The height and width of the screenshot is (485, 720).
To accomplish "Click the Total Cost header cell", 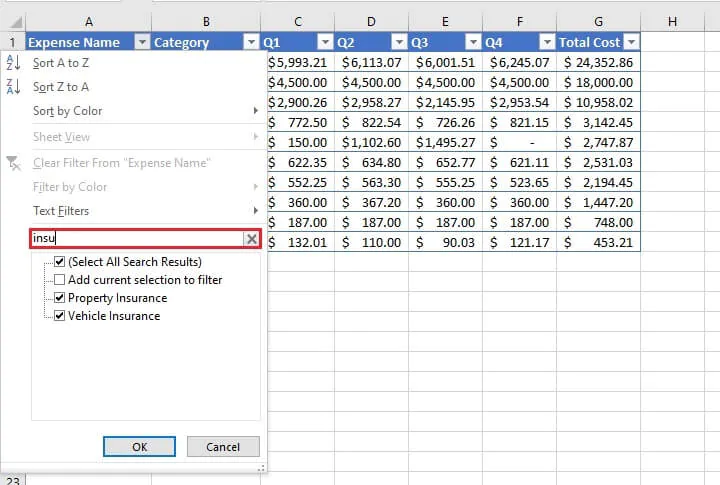I will tap(598, 42).
